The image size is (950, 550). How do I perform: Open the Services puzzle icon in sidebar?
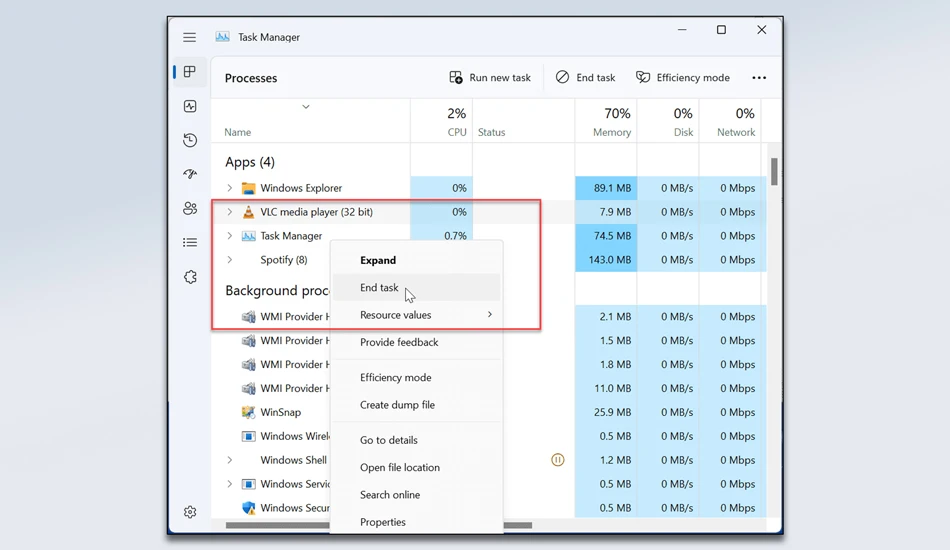(x=190, y=277)
